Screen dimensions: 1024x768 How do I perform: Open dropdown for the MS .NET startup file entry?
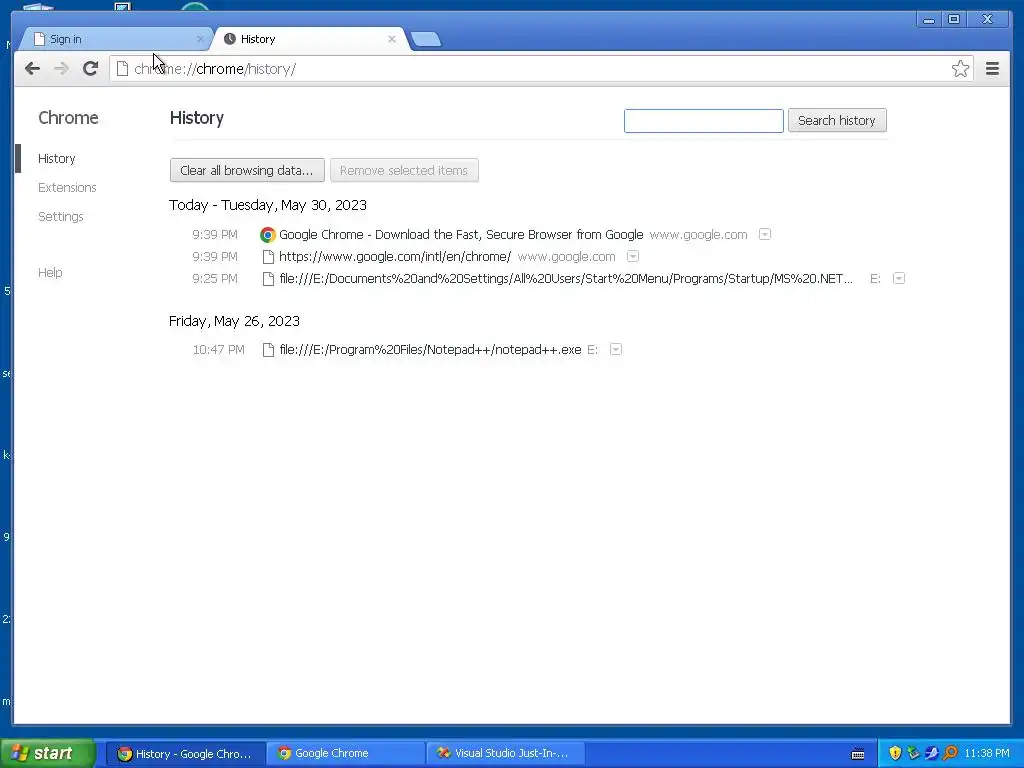(x=899, y=278)
